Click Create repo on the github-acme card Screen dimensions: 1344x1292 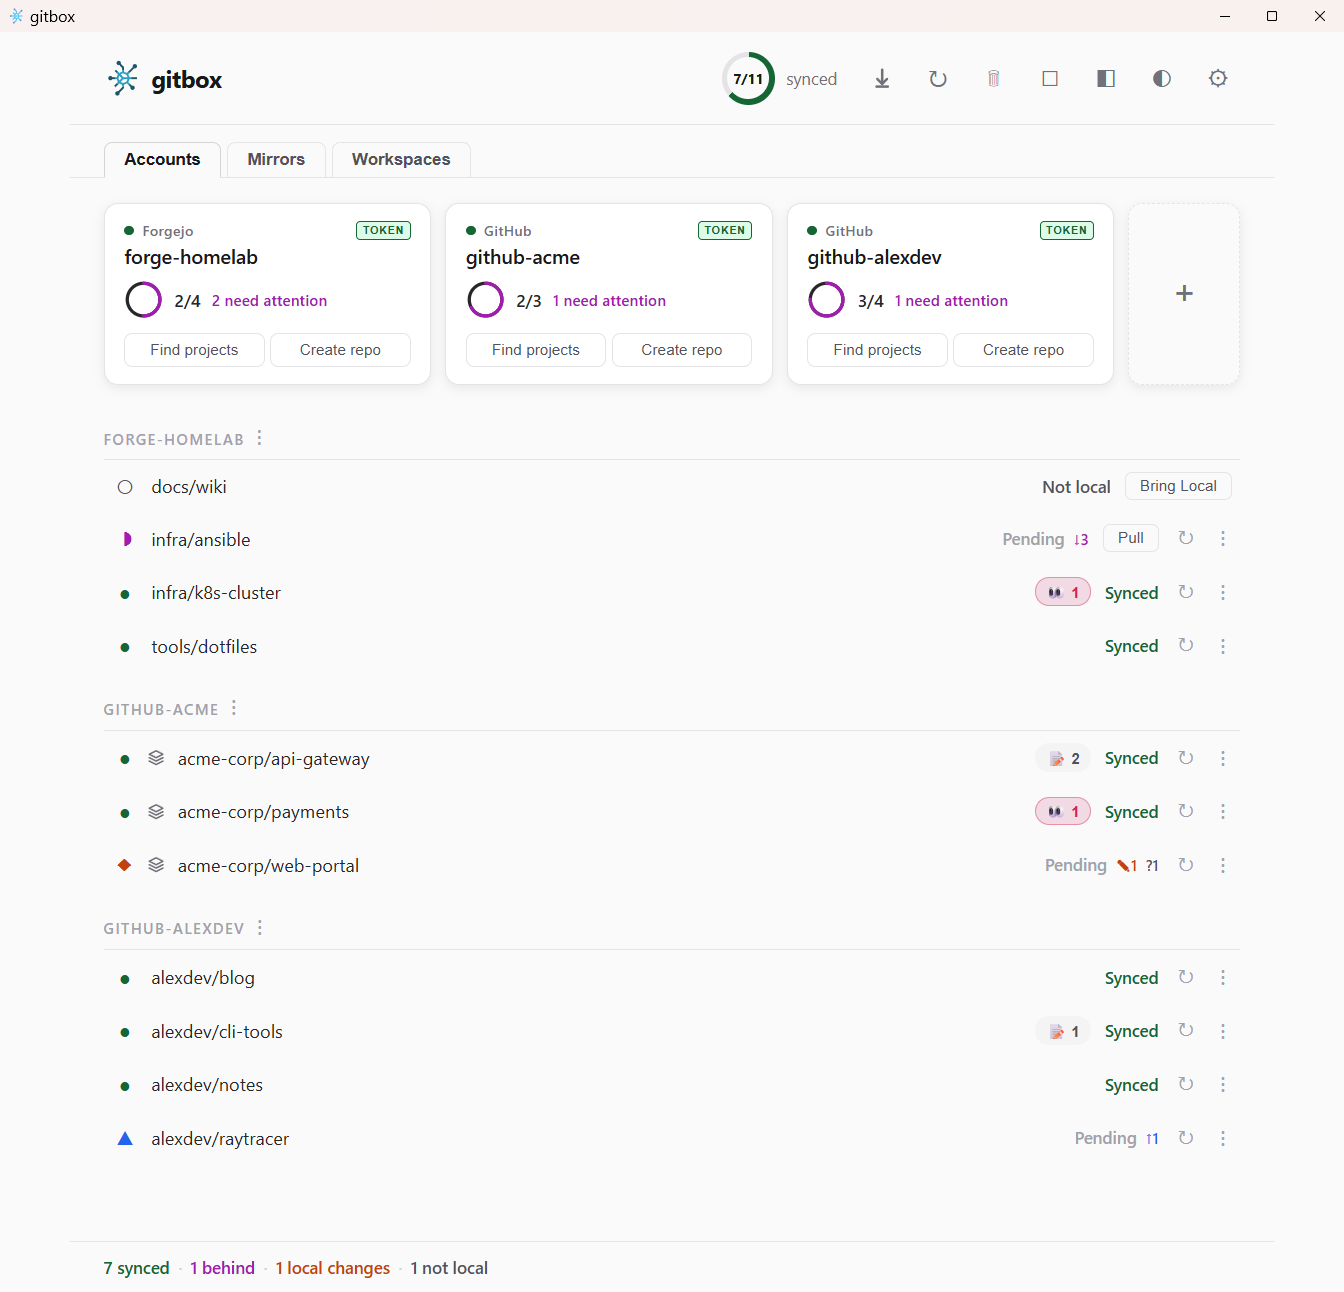[x=682, y=350]
